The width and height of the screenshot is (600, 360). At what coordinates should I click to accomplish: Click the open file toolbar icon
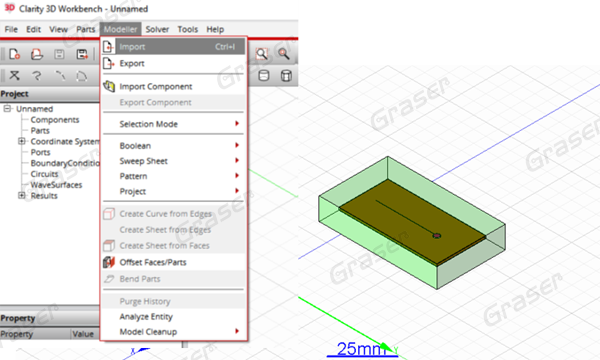point(37,54)
